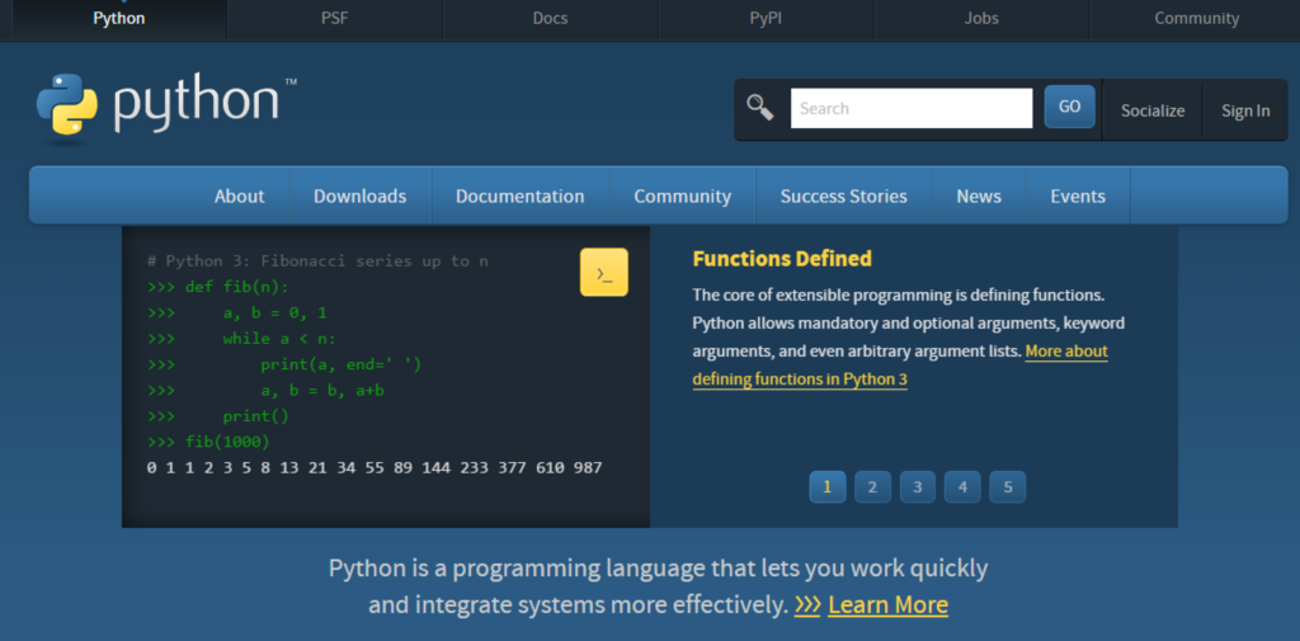Switch to the PyPI top tab
The width and height of the screenshot is (1300, 641).
tap(765, 18)
